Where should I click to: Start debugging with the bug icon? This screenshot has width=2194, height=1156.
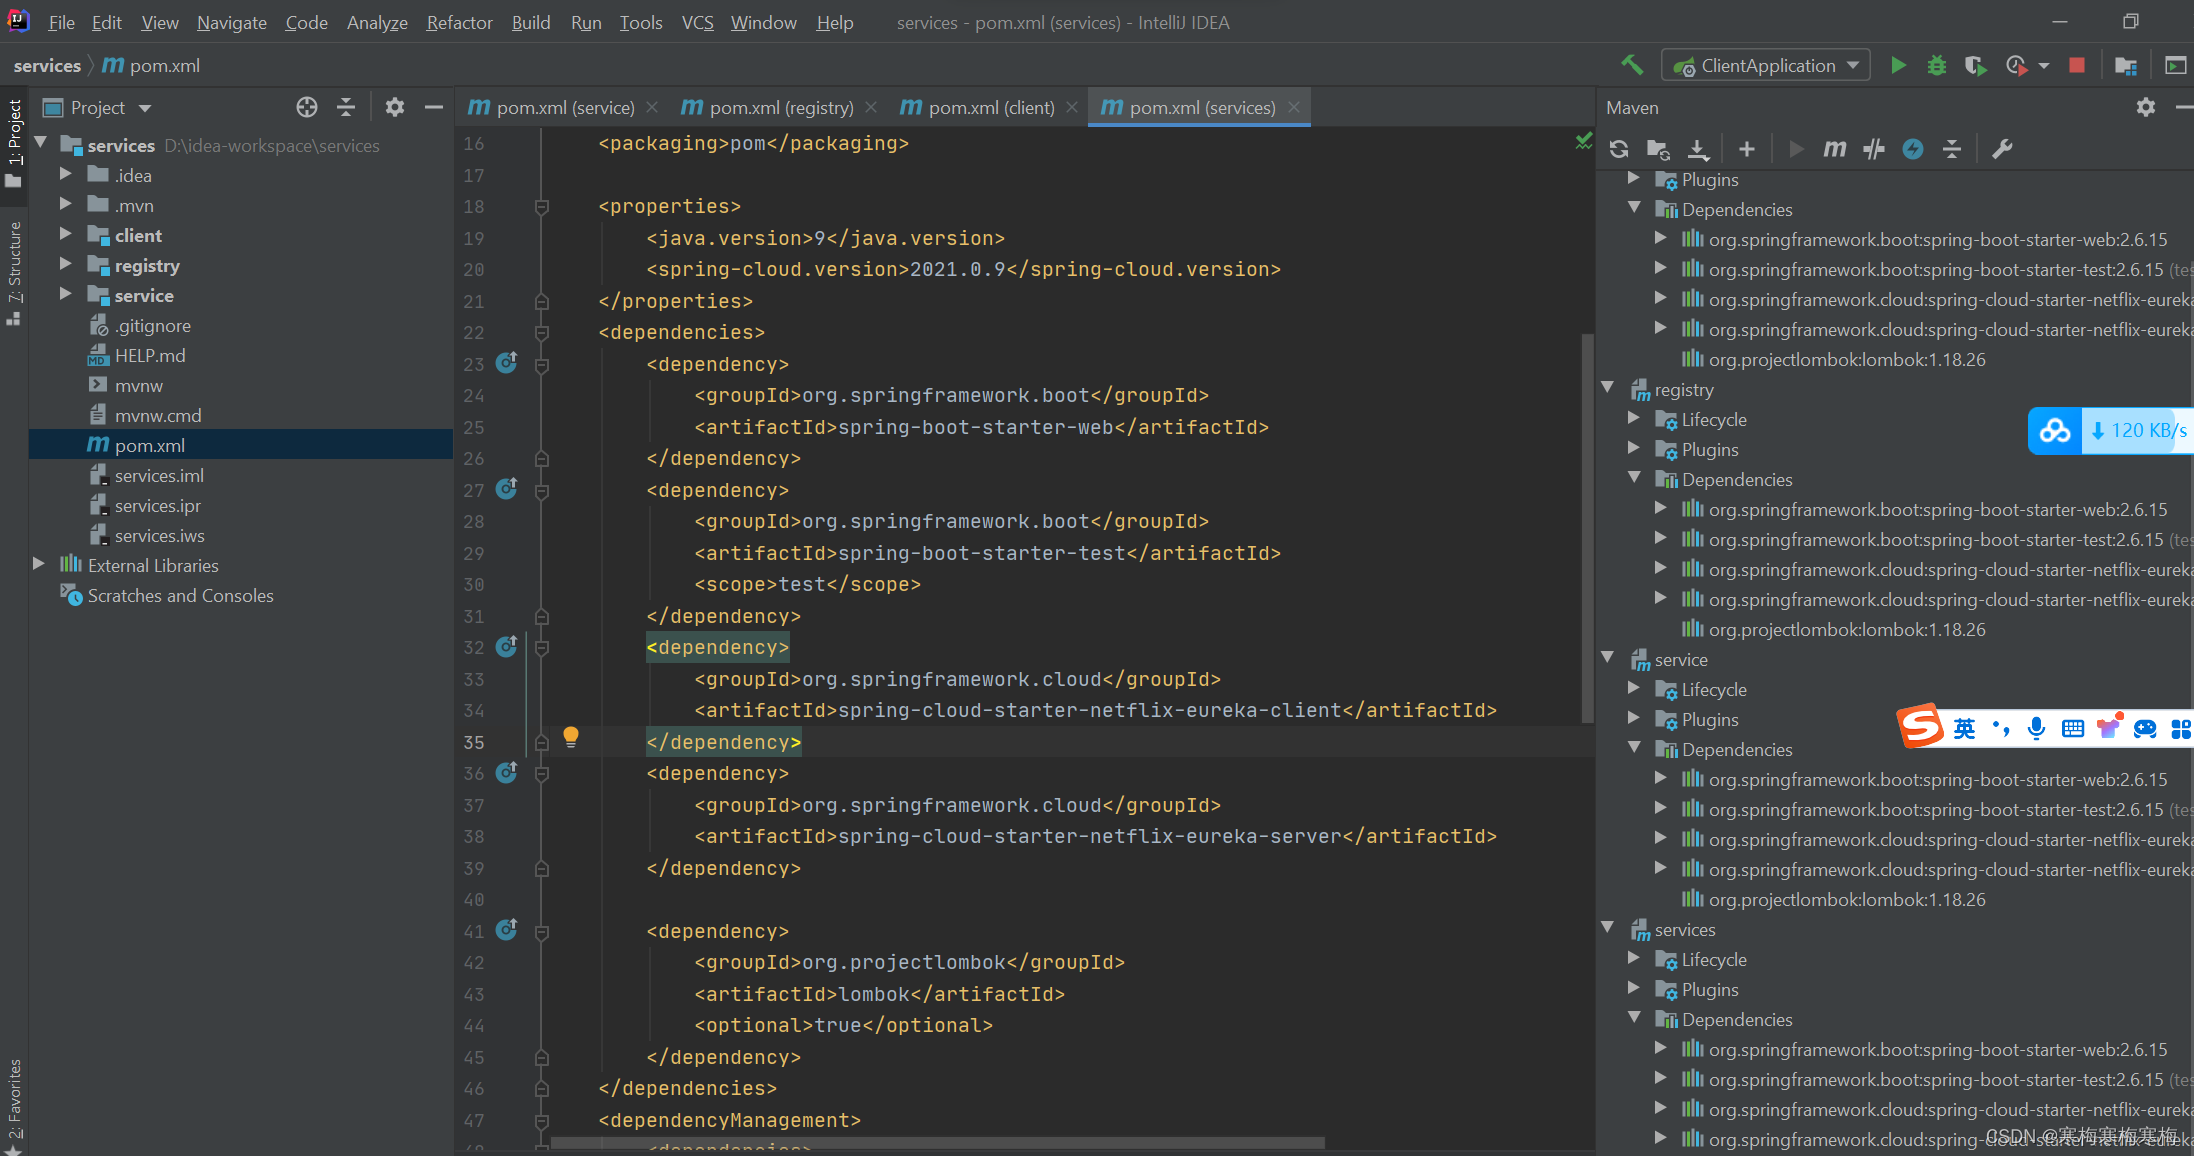point(1936,65)
